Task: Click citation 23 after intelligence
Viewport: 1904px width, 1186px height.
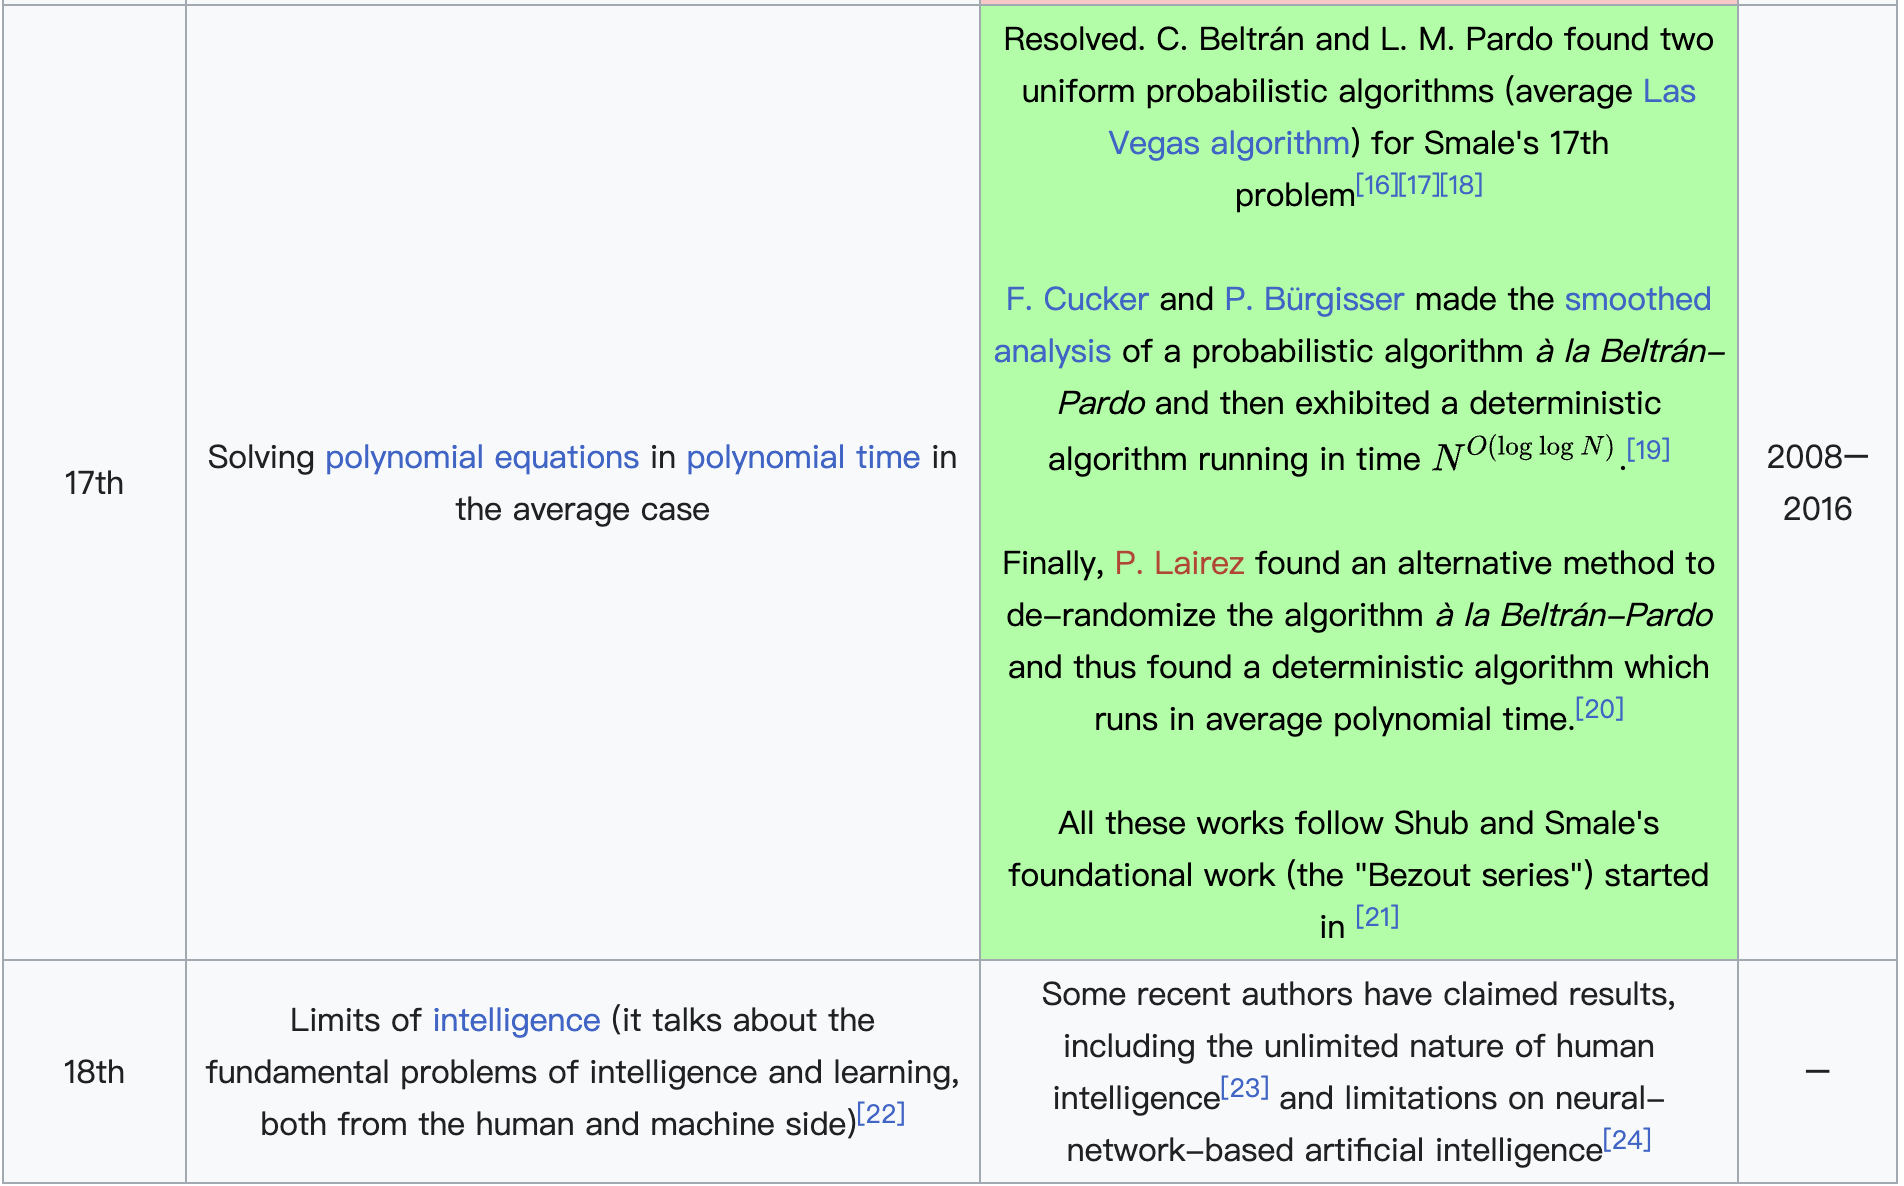Action: pyautogui.click(x=1245, y=1088)
